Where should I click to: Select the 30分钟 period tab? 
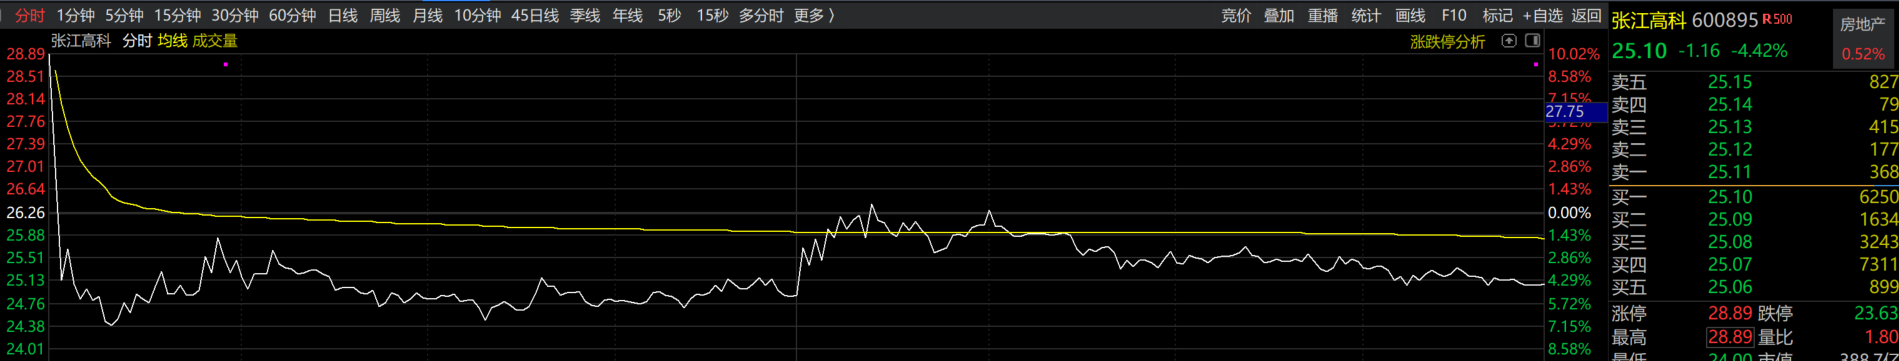[x=235, y=15]
